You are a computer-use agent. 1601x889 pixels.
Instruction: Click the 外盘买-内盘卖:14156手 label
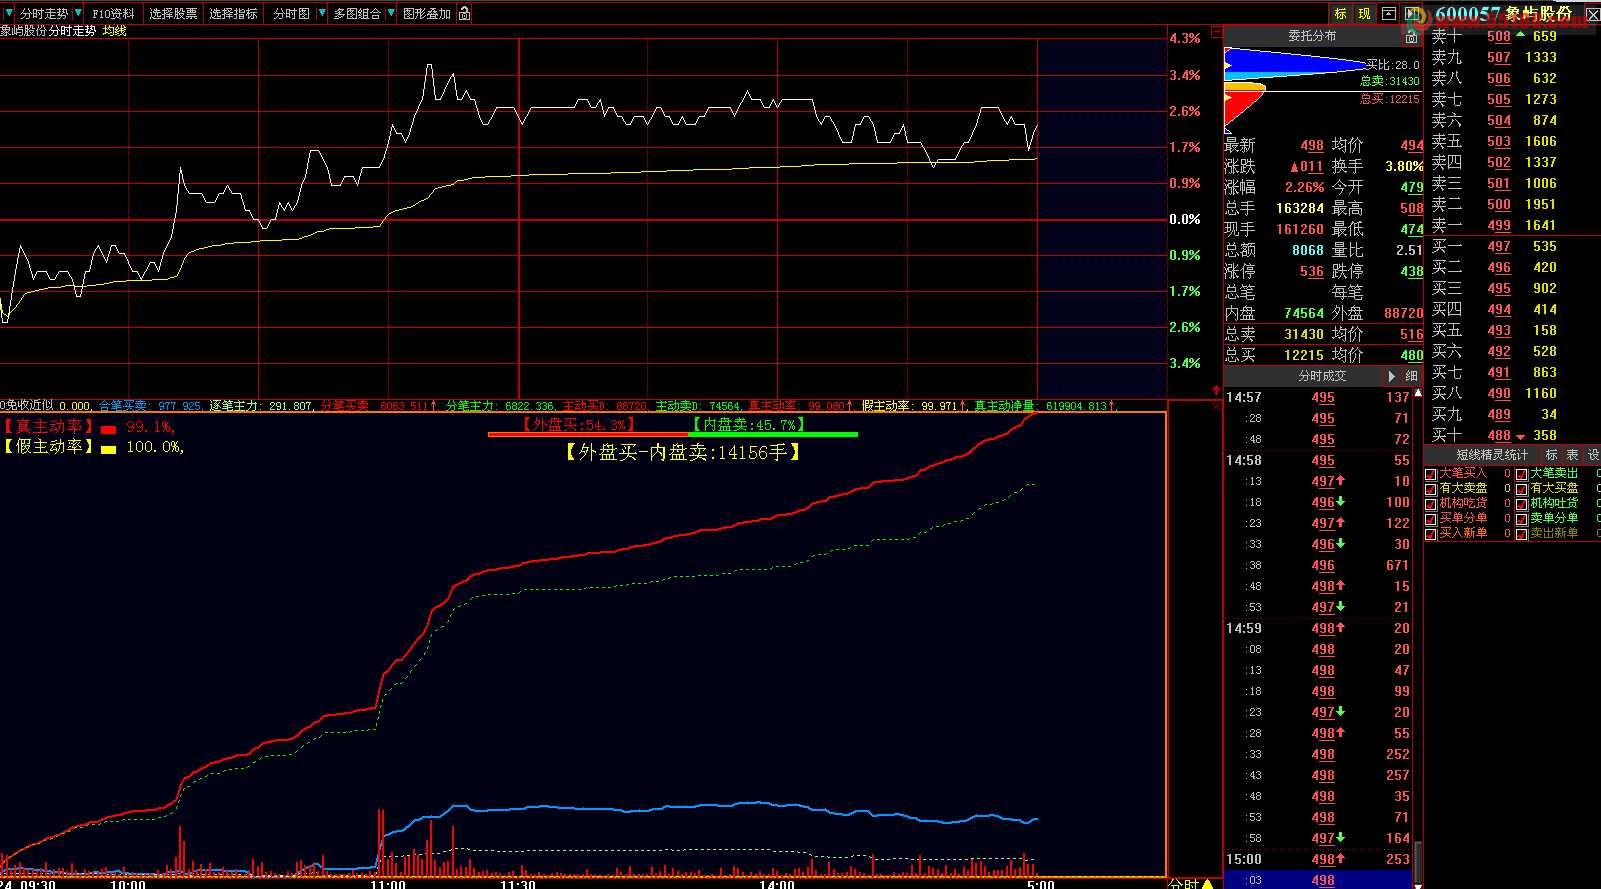(683, 452)
